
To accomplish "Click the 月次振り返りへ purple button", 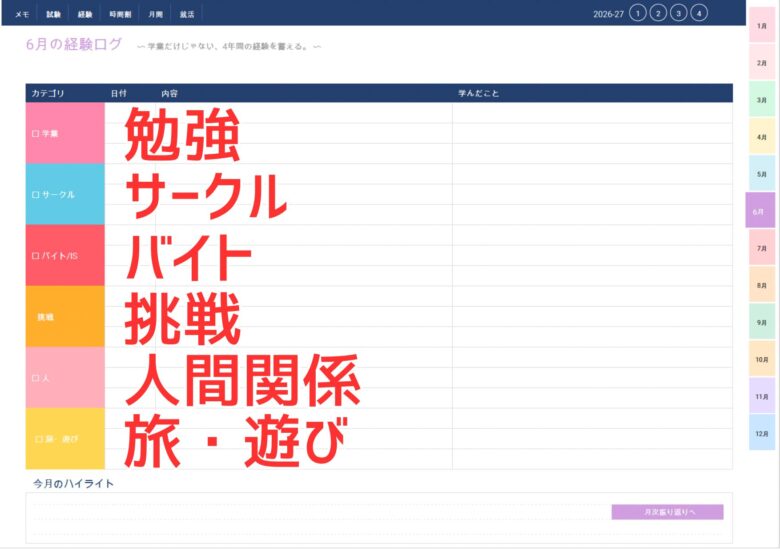I will pos(667,512).
